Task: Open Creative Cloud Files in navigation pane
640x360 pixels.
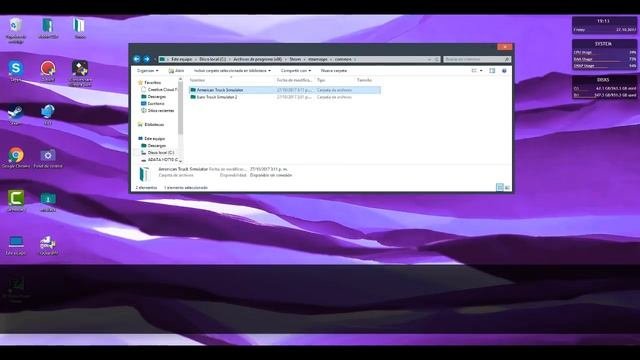Action: [x=159, y=89]
